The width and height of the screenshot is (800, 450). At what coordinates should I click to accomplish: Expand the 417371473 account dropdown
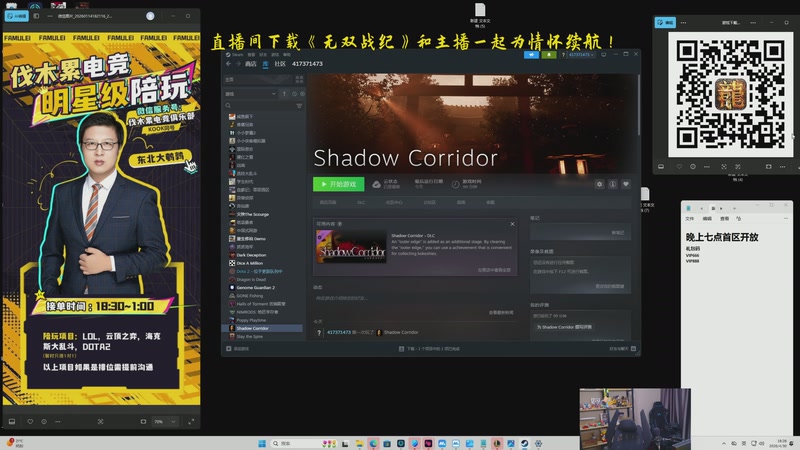coord(581,55)
